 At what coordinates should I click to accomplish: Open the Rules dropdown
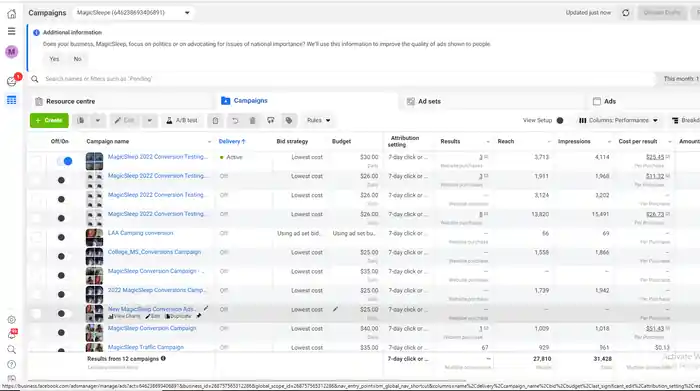point(319,121)
